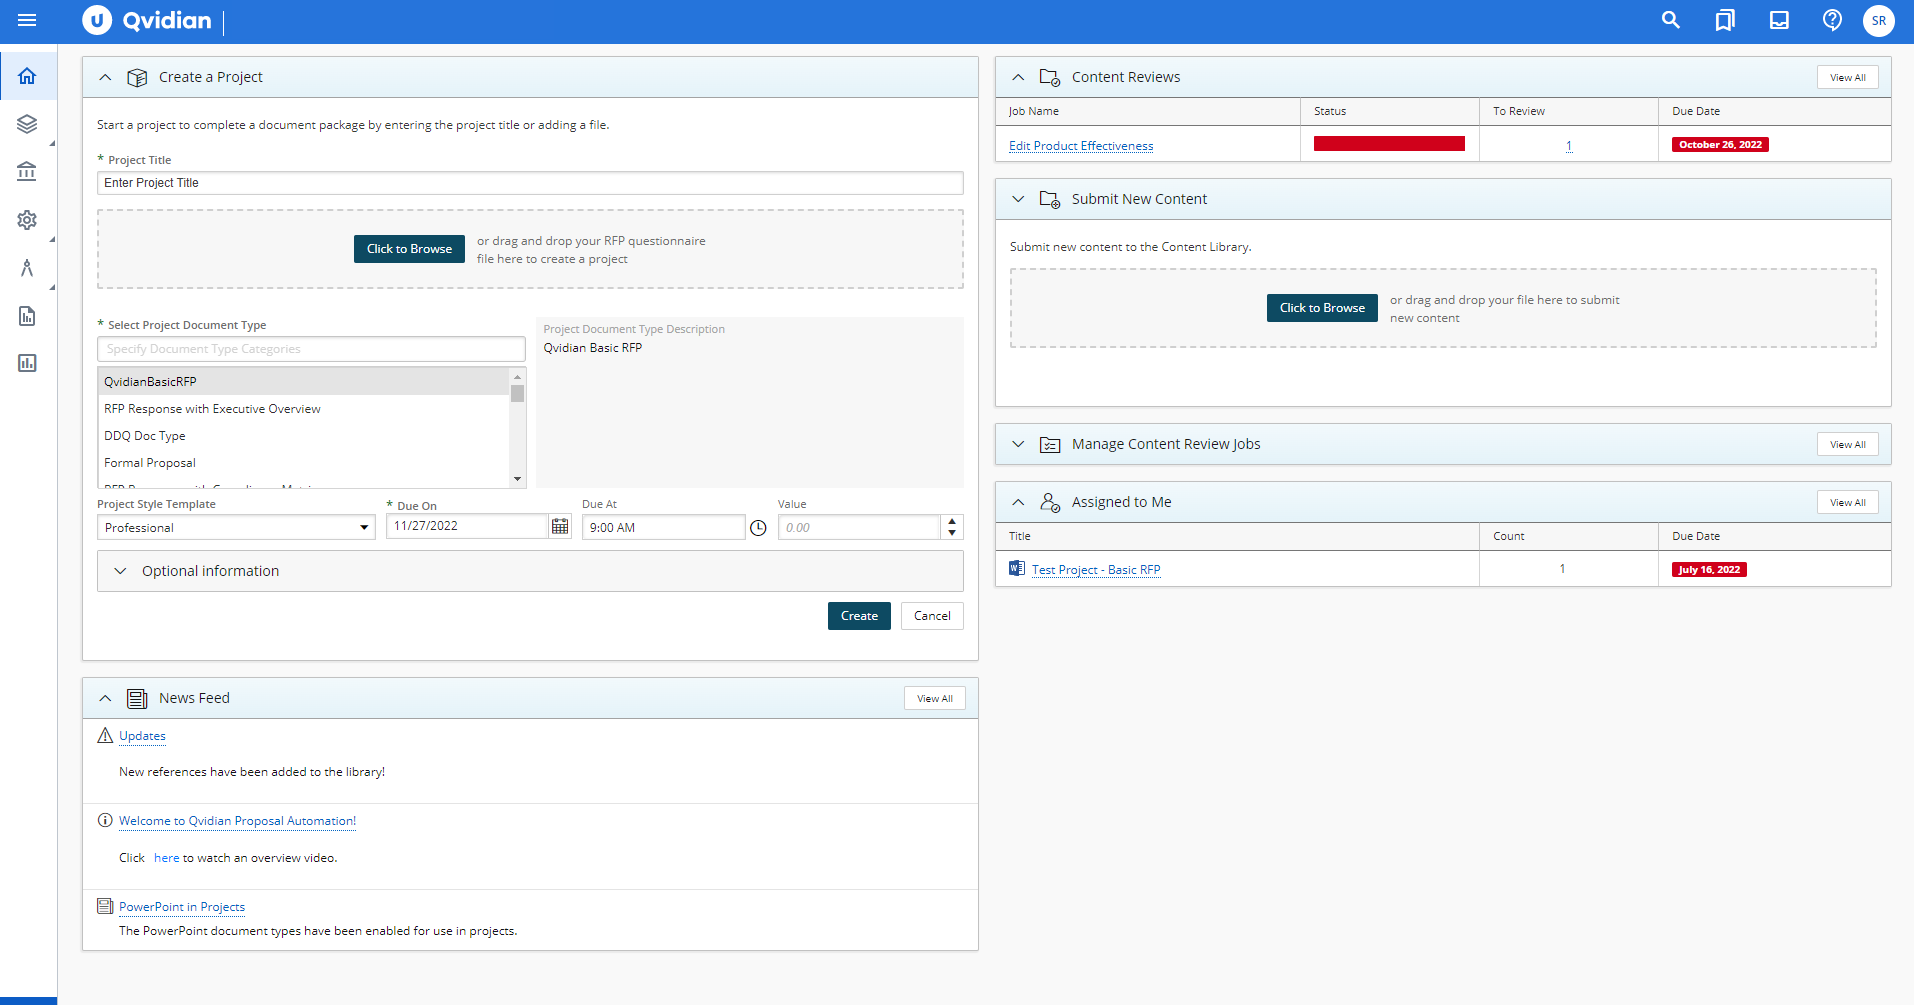Open the compass tool sidebar icon
Screen dimensions: 1914x1005
coord(27,268)
